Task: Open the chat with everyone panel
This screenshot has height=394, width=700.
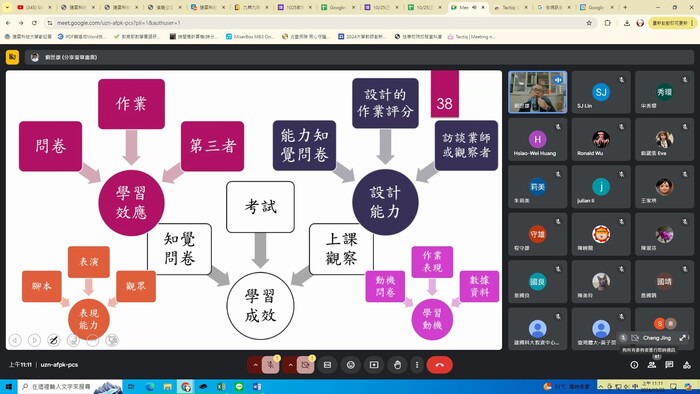Action: [669, 365]
